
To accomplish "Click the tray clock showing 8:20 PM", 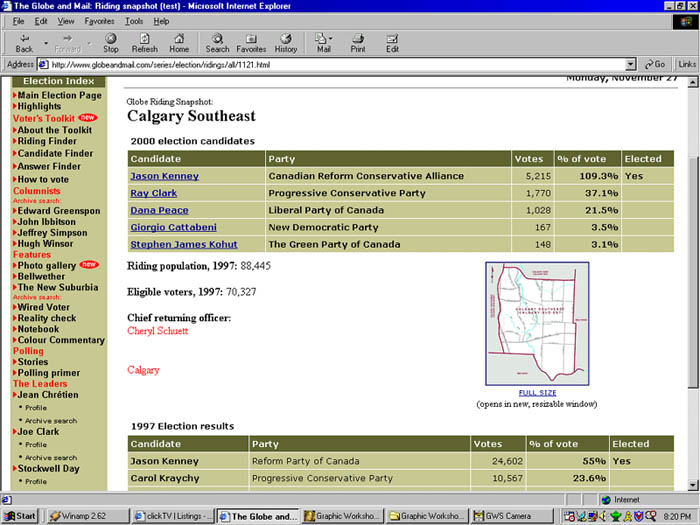I will coord(677,517).
